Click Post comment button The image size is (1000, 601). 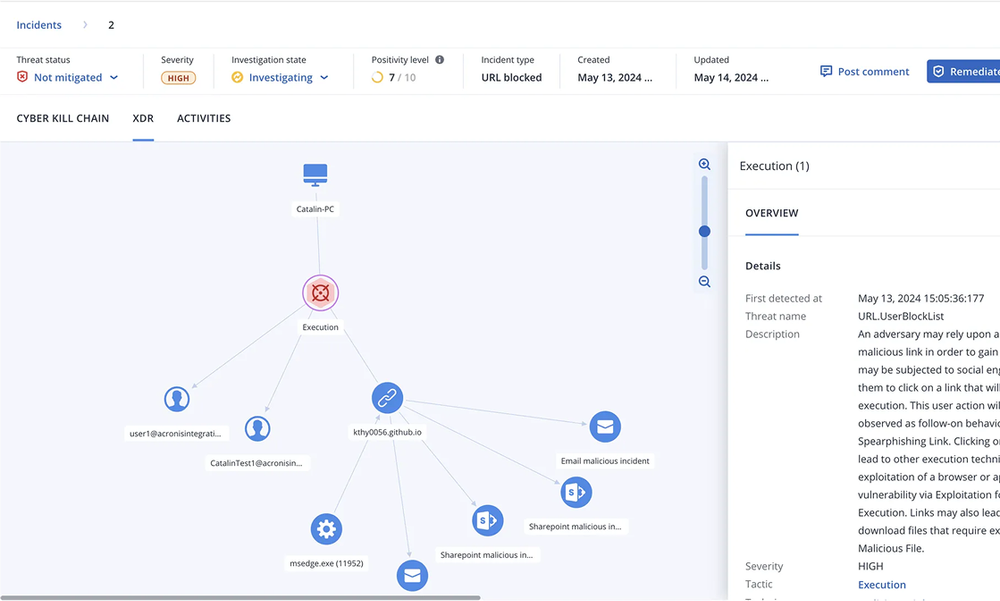(x=864, y=71)
